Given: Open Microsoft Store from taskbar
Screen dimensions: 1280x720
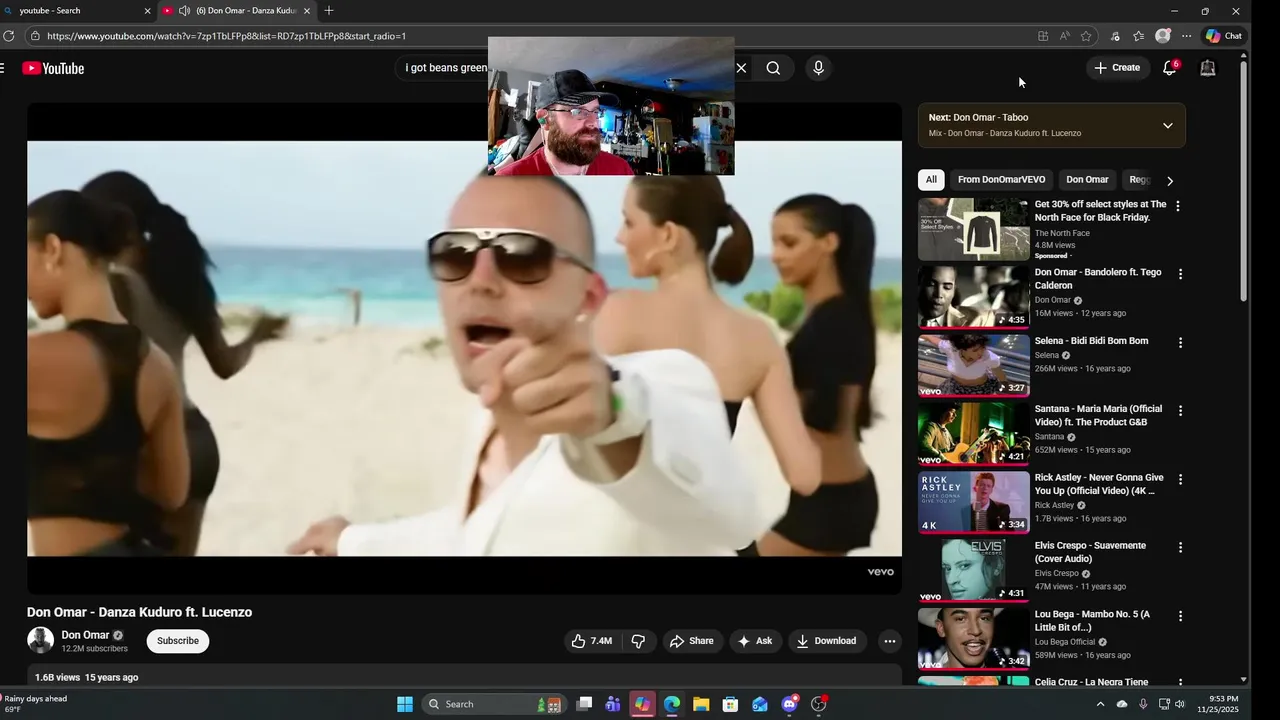Looking at the screenshot, I should coord(730,704).
